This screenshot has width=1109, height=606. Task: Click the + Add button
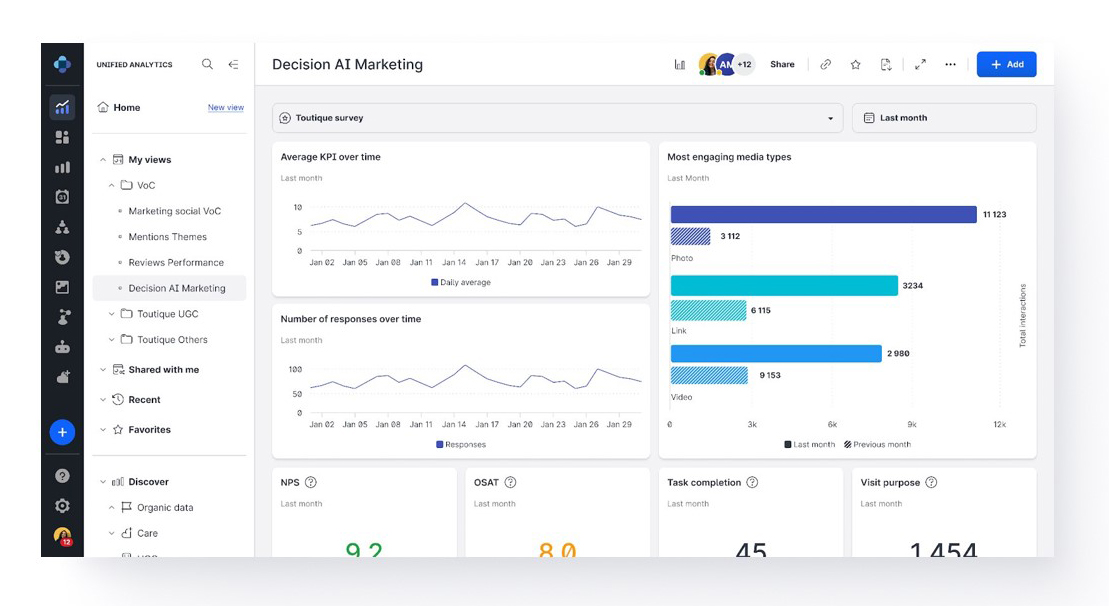tap(1006, 64)
